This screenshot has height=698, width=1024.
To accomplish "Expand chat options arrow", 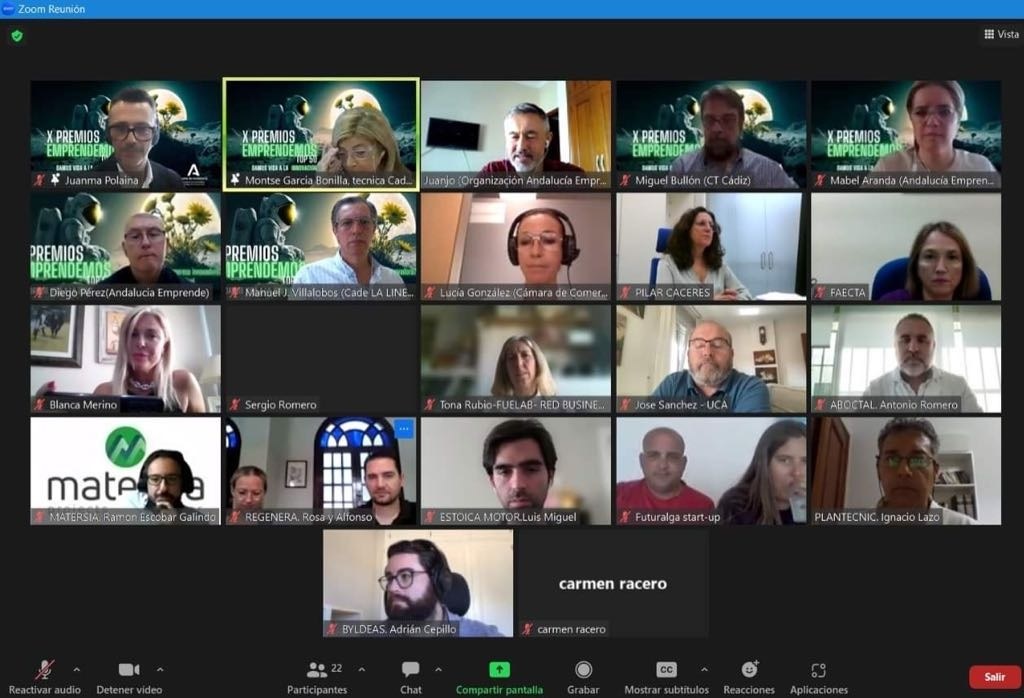I will coord(438,670).
